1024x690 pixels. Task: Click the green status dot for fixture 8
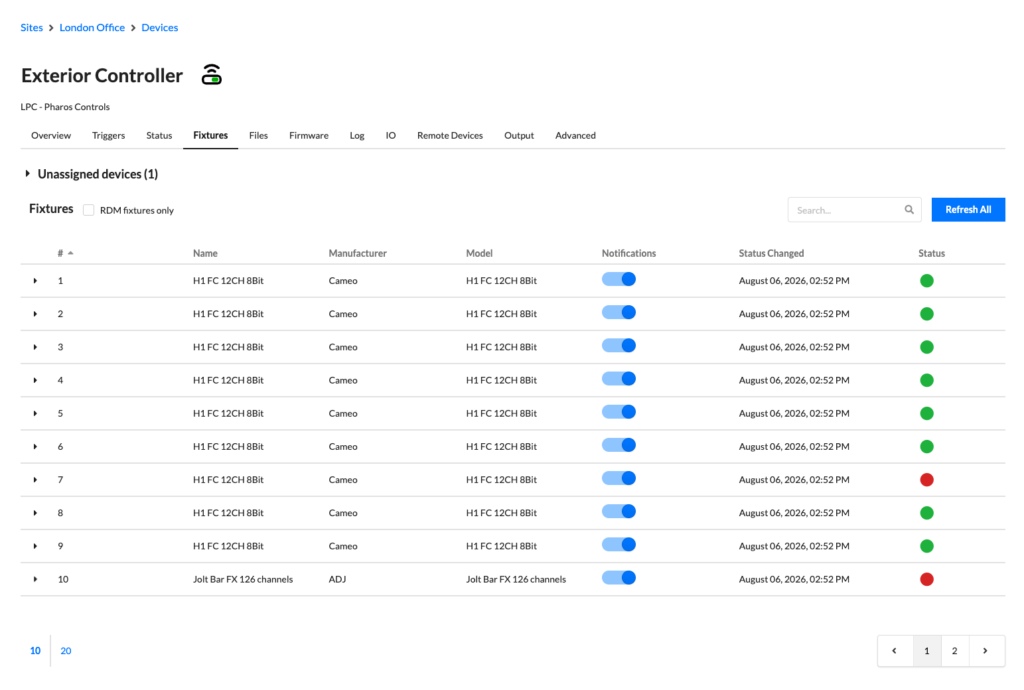(x=926, y=513)
